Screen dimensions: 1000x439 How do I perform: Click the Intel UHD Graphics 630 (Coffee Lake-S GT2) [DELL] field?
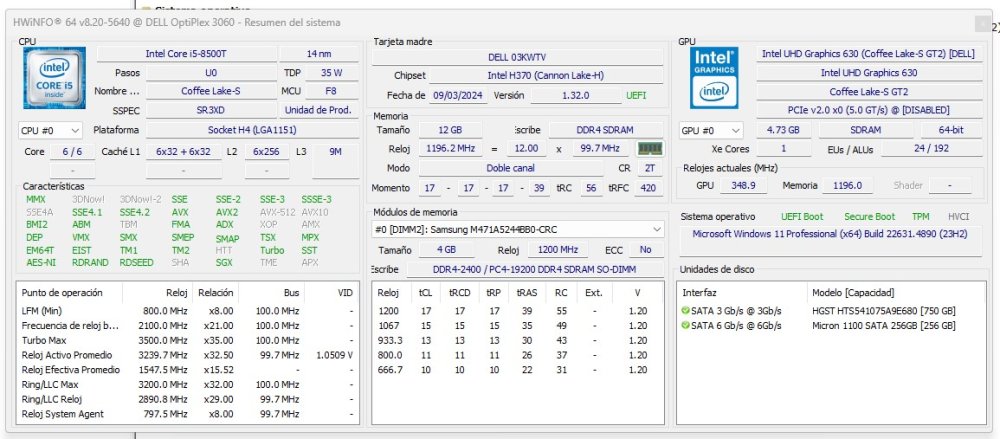pos(869,54)
